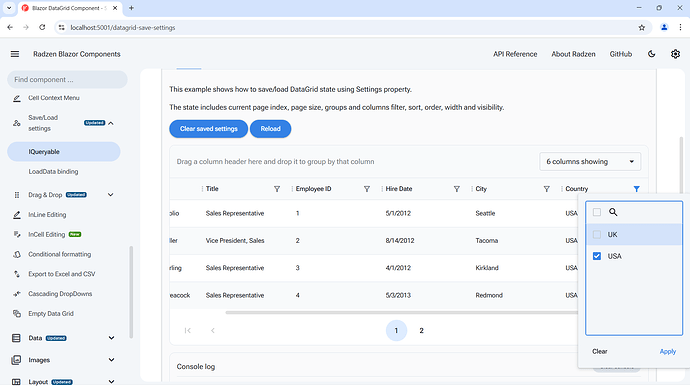Go back in browser history
This screenshot has height=386, width=690.
click(10, 27)
